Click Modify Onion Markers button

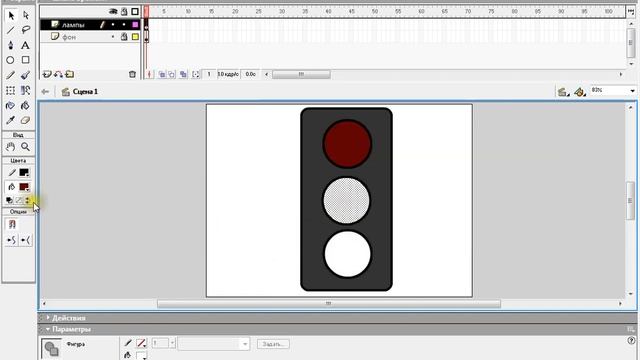(x=196, y=74)
